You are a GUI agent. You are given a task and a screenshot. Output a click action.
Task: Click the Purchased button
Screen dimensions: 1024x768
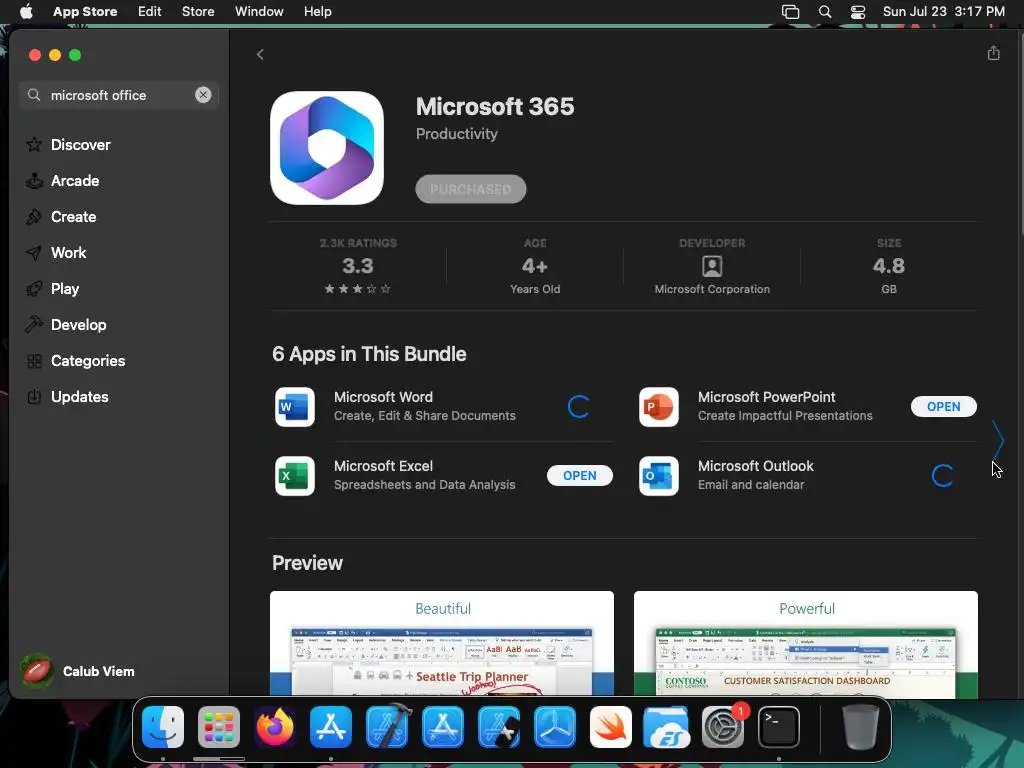coord(470,189)
